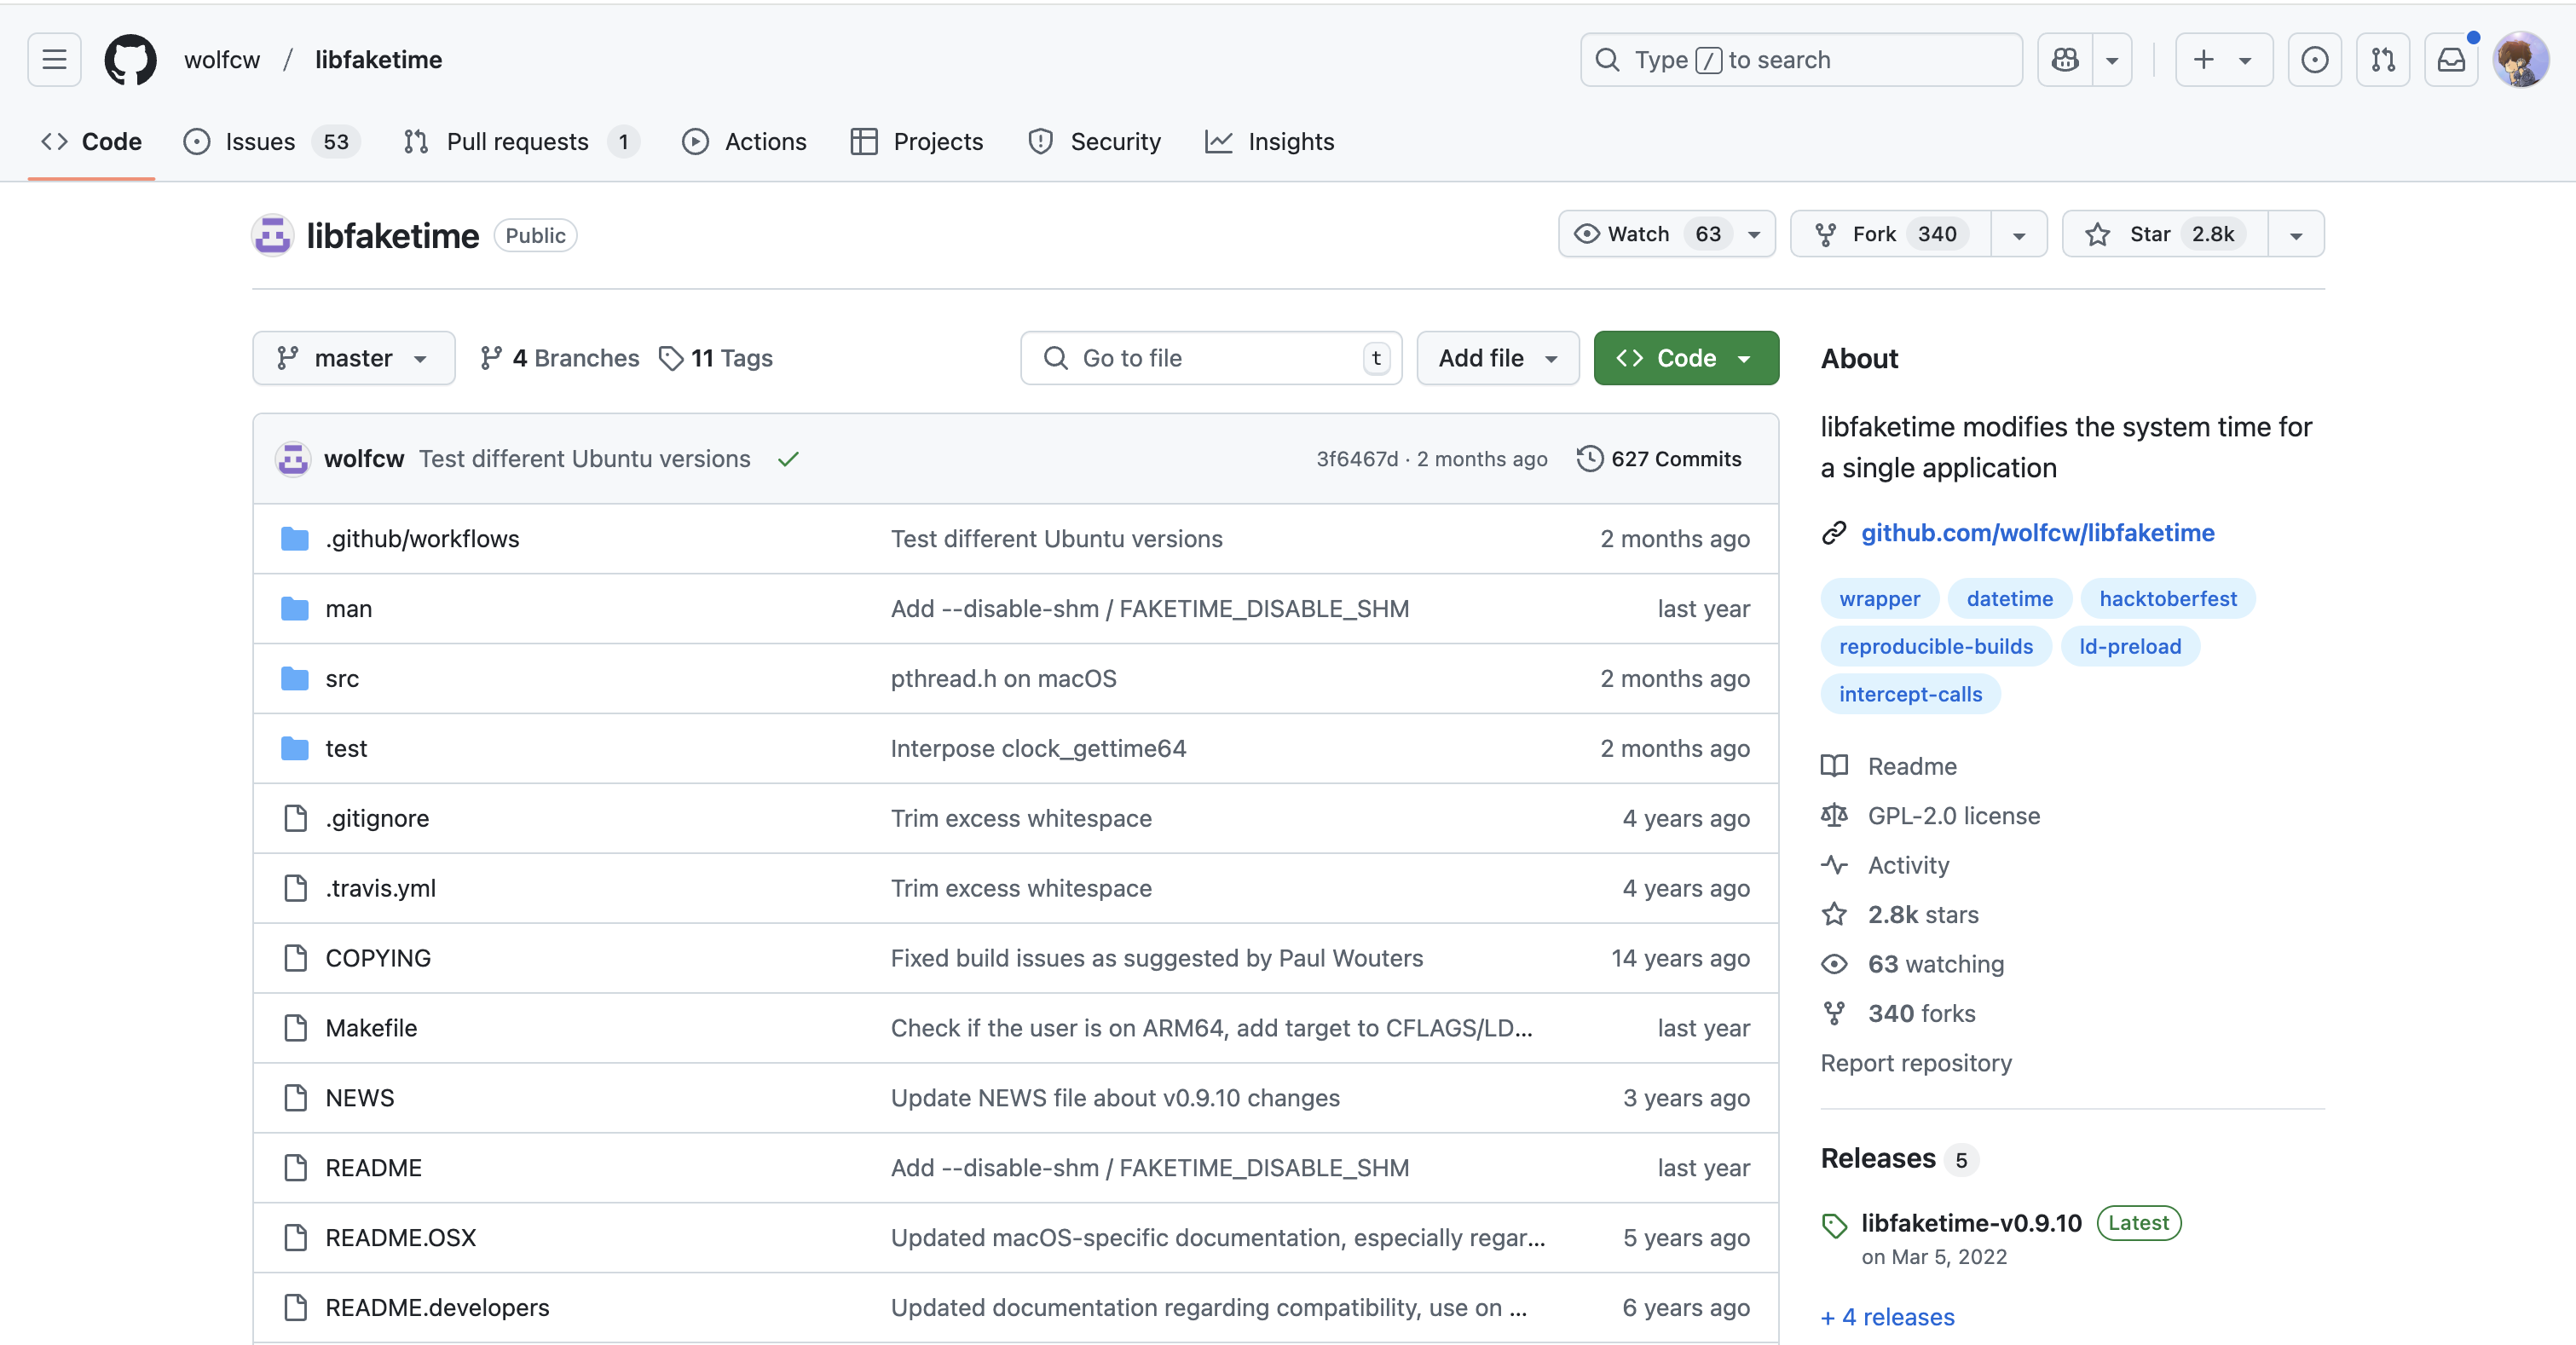Expand the Add file dropdown

pos(1497,358)
